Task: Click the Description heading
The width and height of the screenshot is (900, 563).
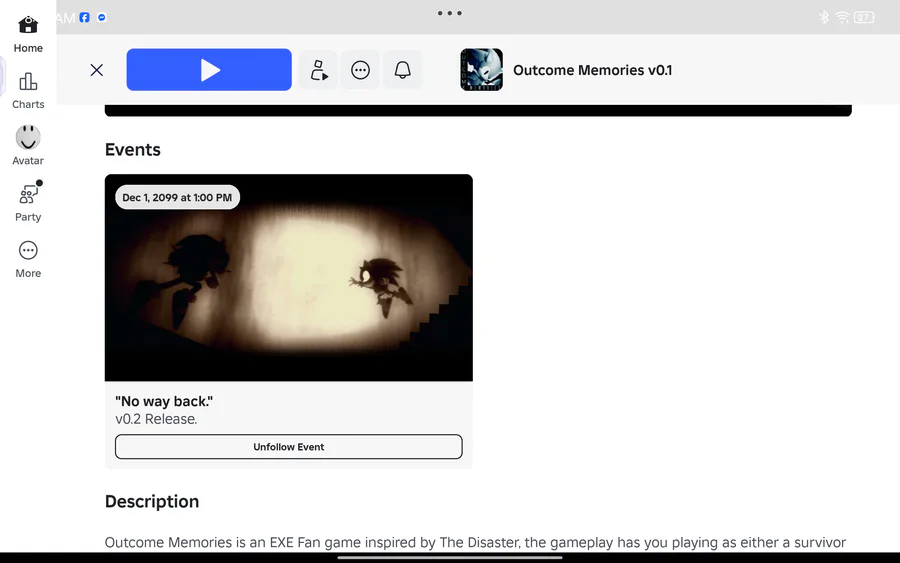Action: click(x=152, y=502)
